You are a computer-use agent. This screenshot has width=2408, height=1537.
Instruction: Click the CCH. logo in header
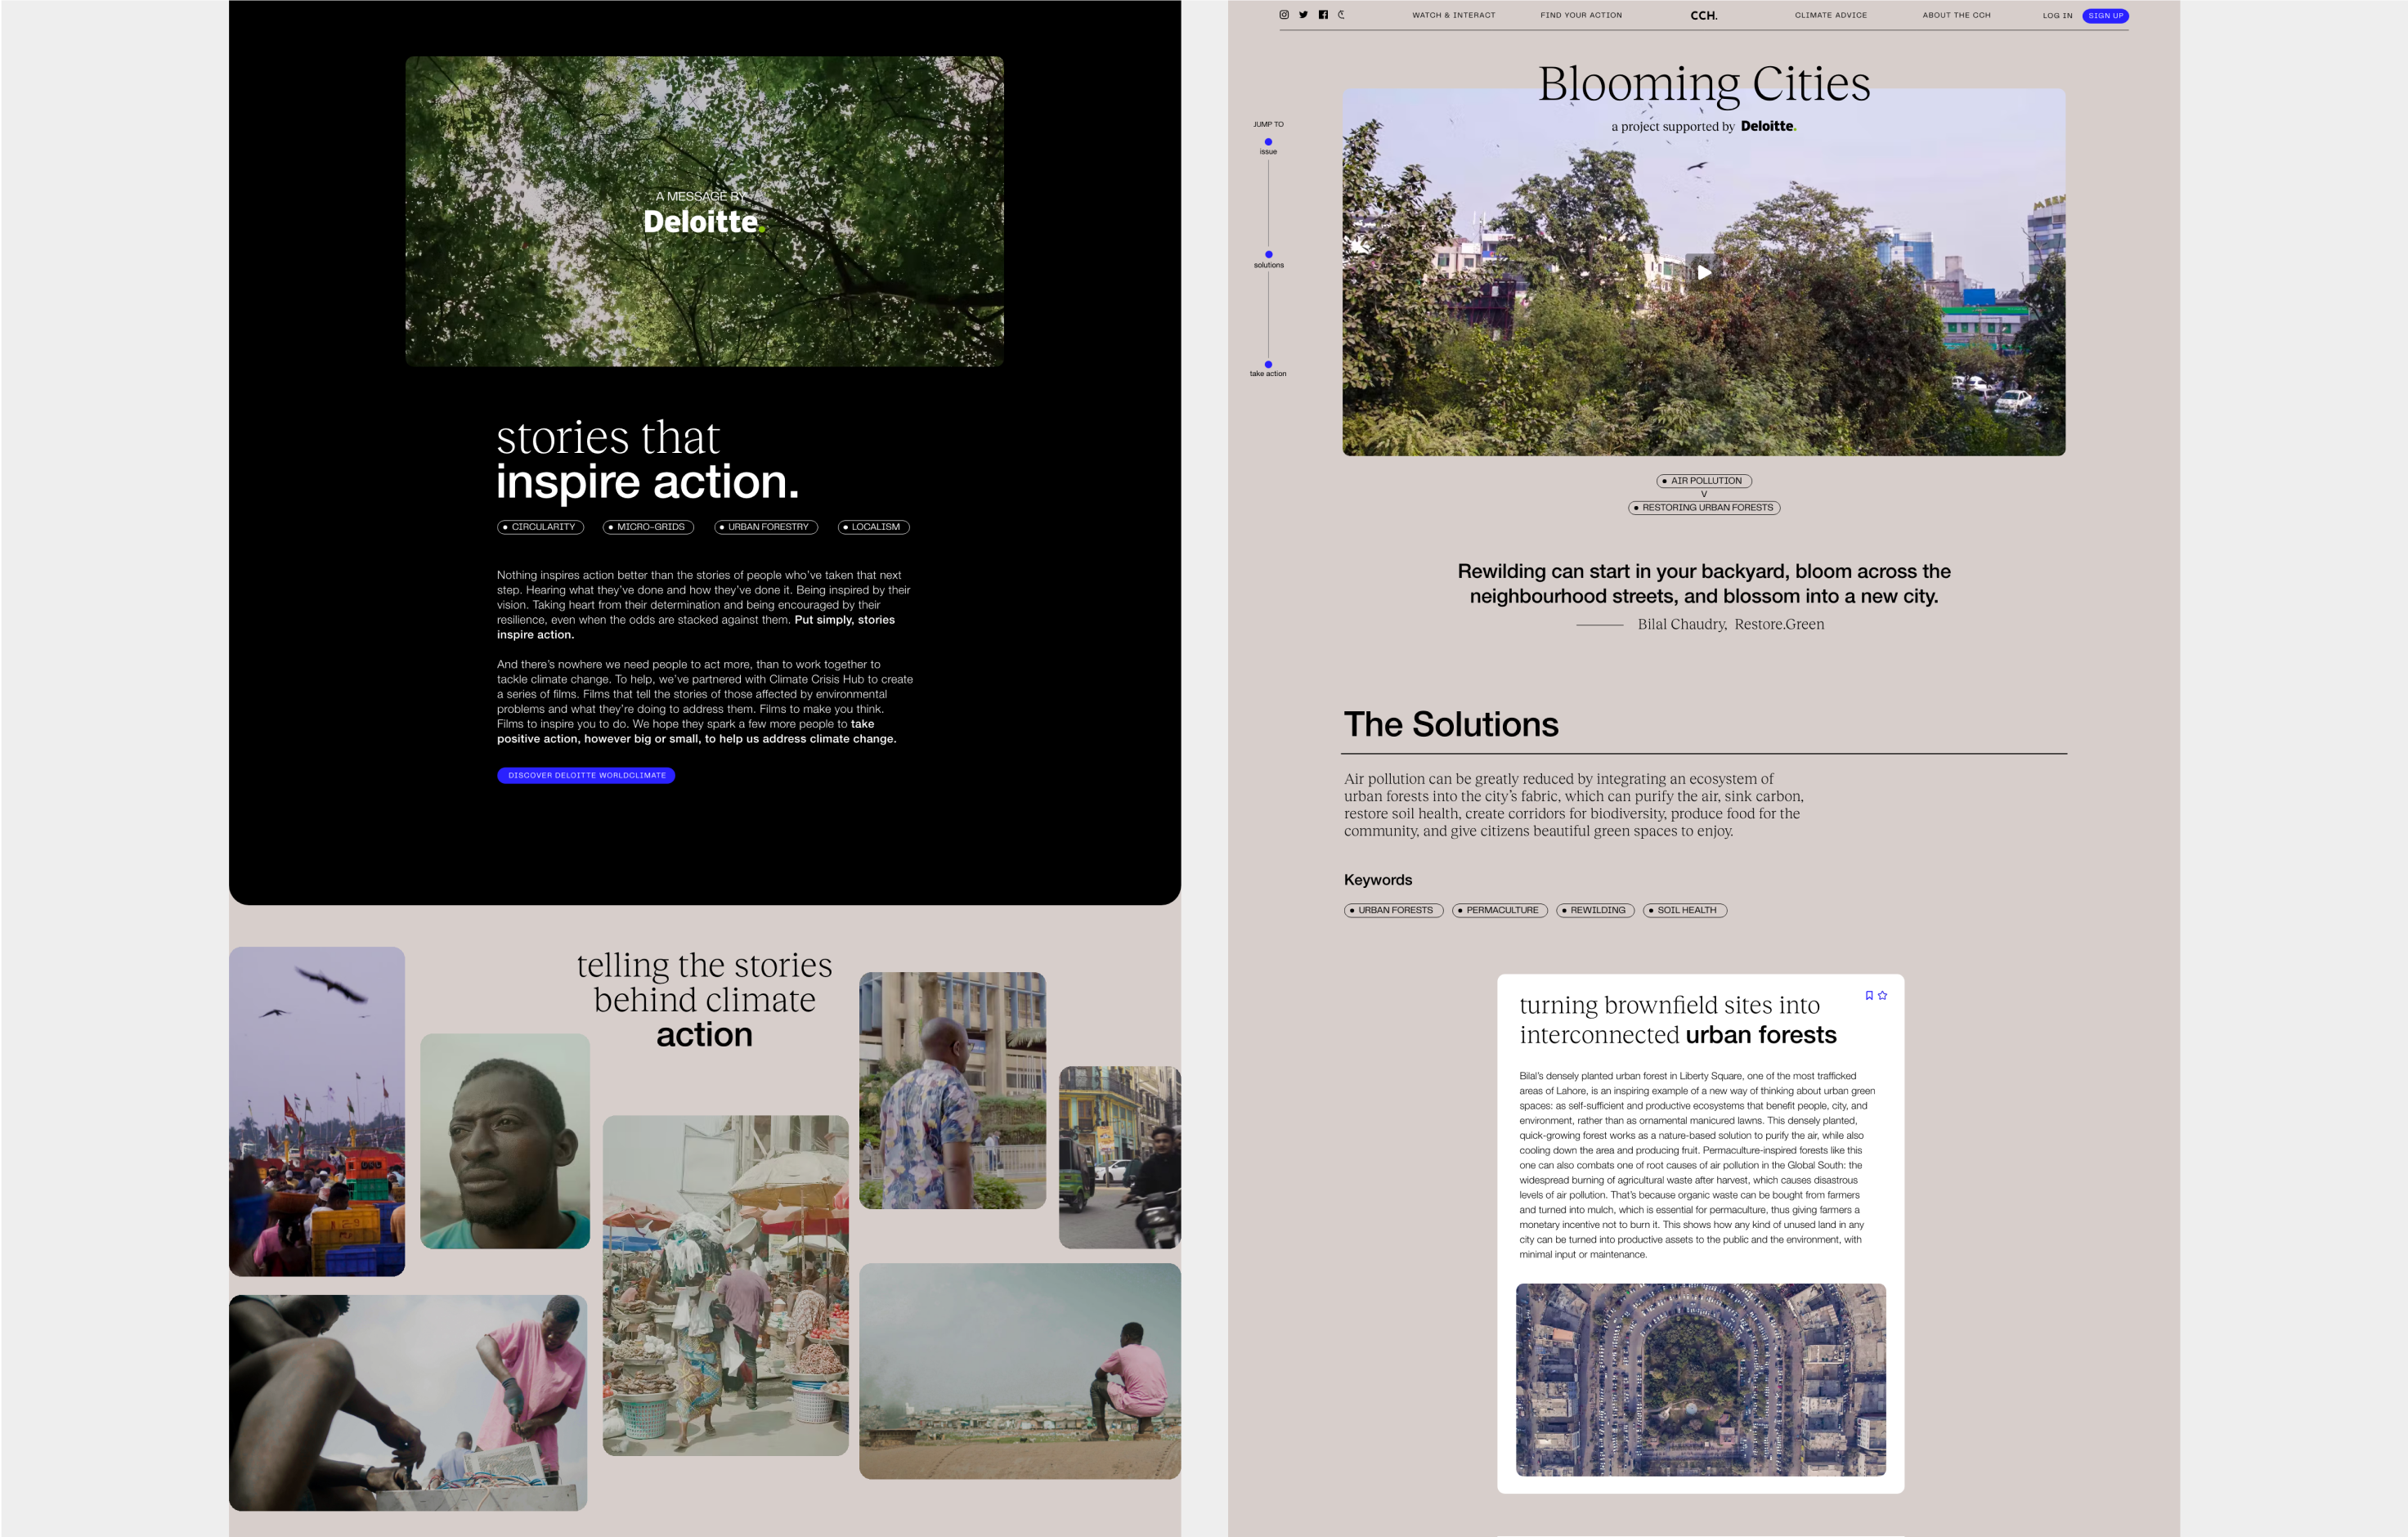(x=1703, y=16)
